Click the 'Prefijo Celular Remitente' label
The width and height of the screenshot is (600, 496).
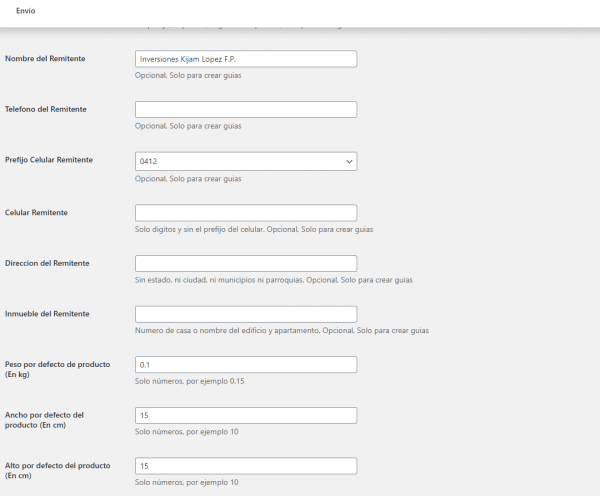(49, 160)
